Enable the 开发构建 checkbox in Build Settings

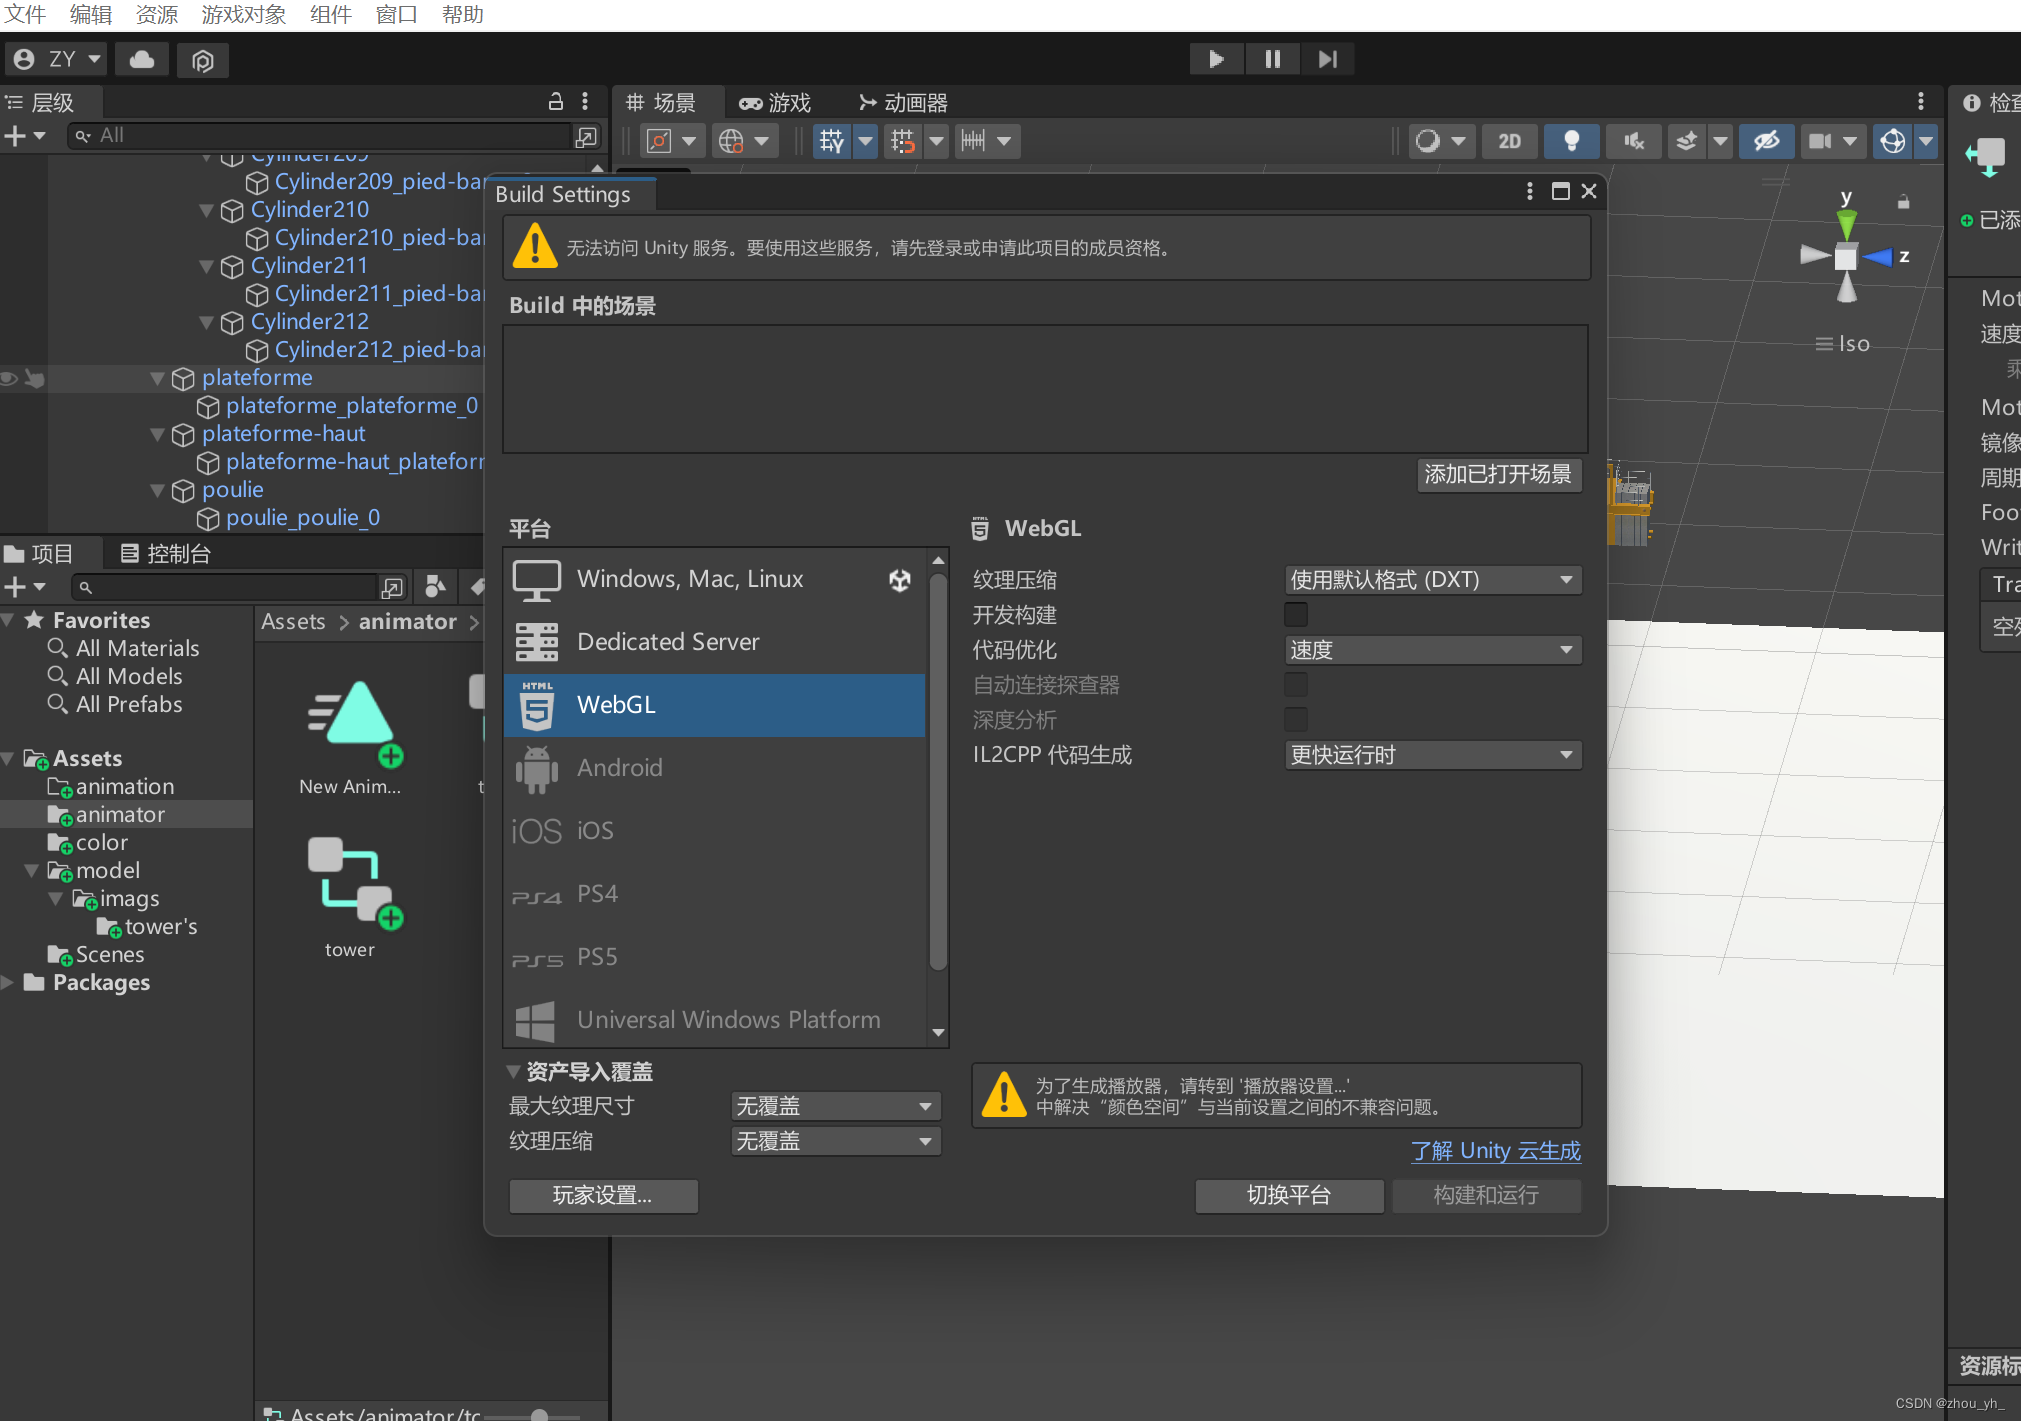pyautogui.click(x=1296, y=614)
